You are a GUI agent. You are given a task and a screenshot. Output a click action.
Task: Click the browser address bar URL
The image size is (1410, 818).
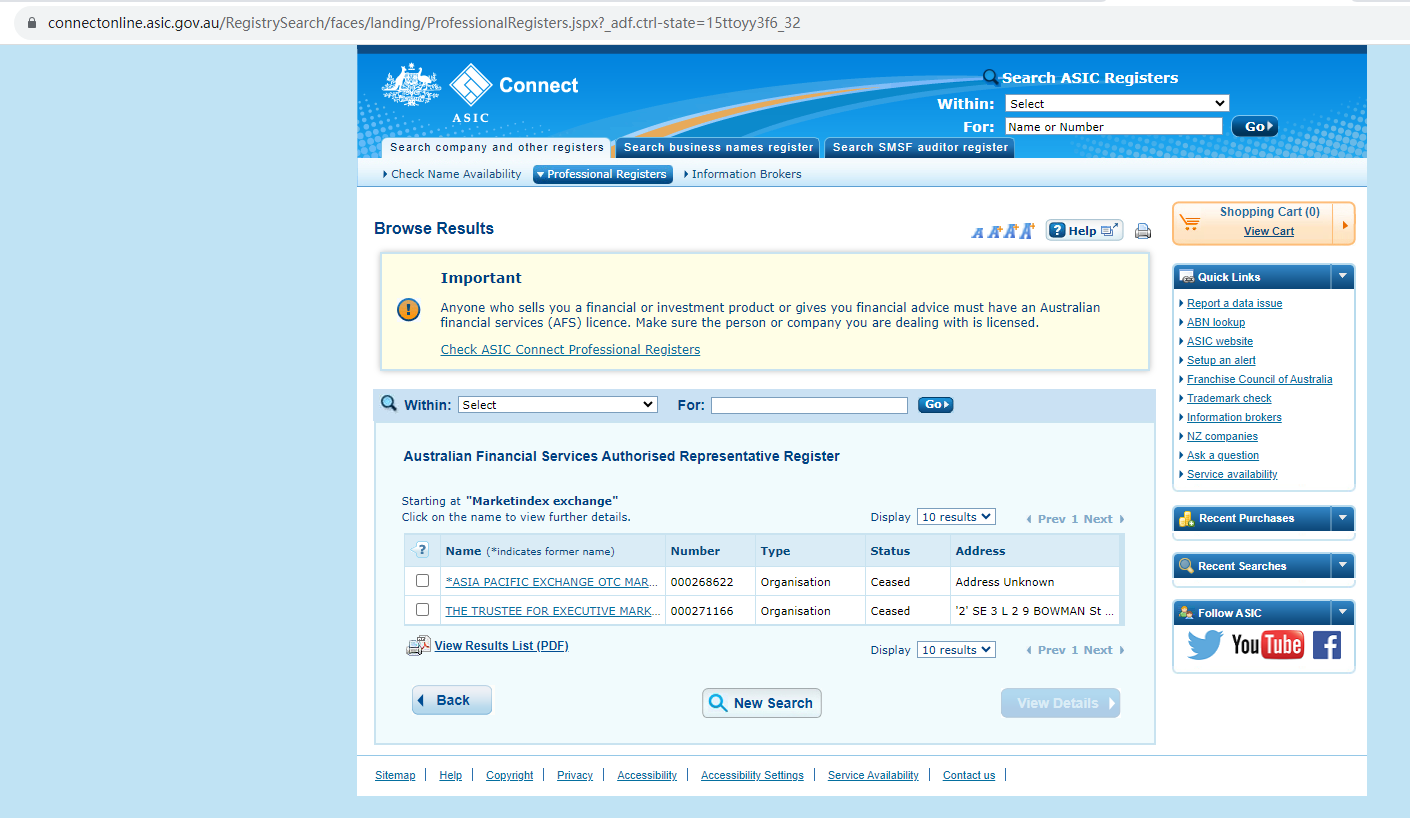(x=424, y=22)
